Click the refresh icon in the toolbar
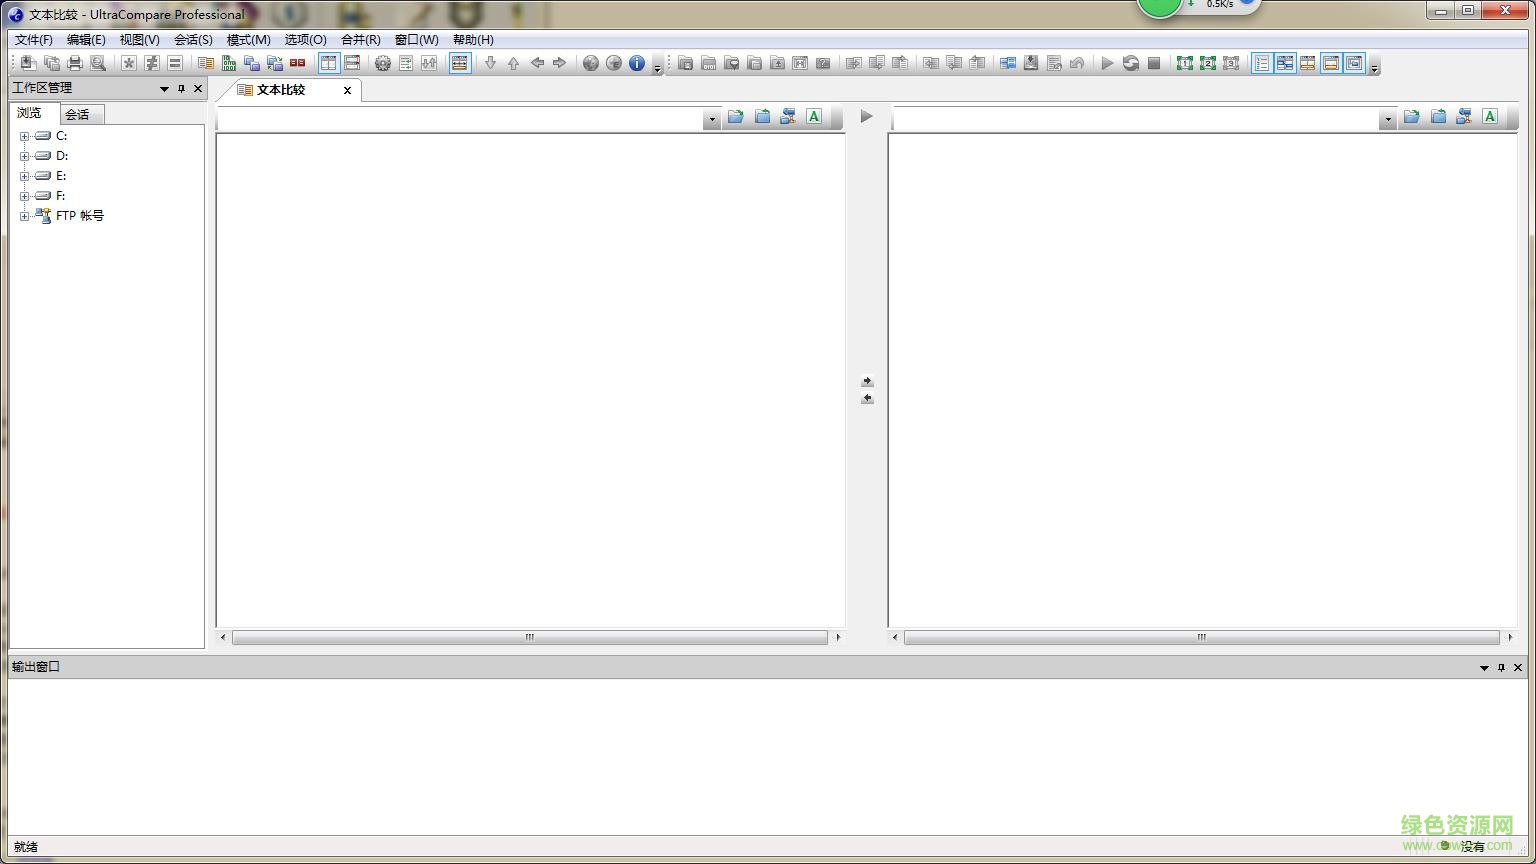 pyautogui.click(x=1130, y=63)
